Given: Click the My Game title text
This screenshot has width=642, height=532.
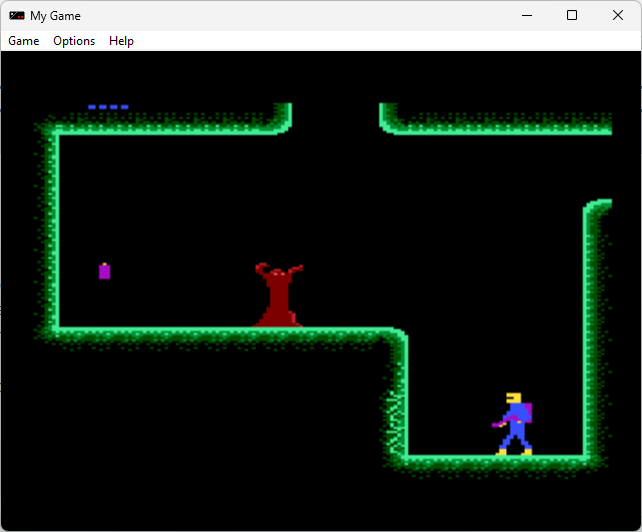Looking at the screenshot, I should (56, 16).
